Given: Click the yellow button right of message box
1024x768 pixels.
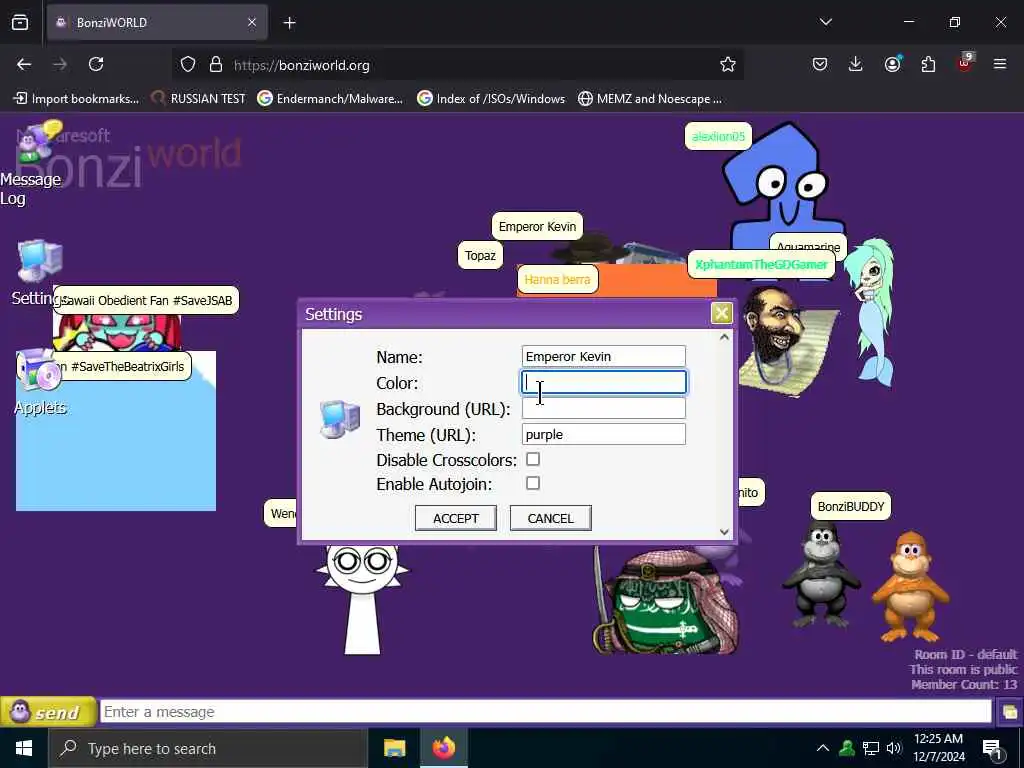Looking at the screenshot, I should click(1009, 712).
